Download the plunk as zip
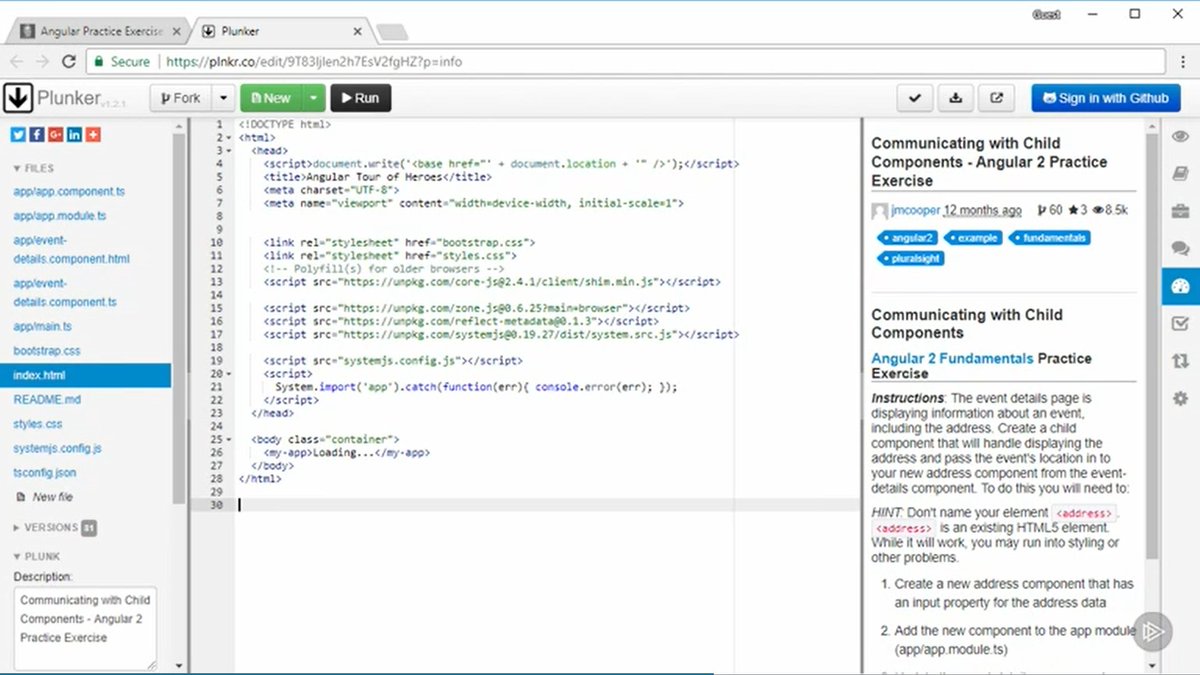Image resolution: width=1200 pixels, height=675 pixels. 956,98
